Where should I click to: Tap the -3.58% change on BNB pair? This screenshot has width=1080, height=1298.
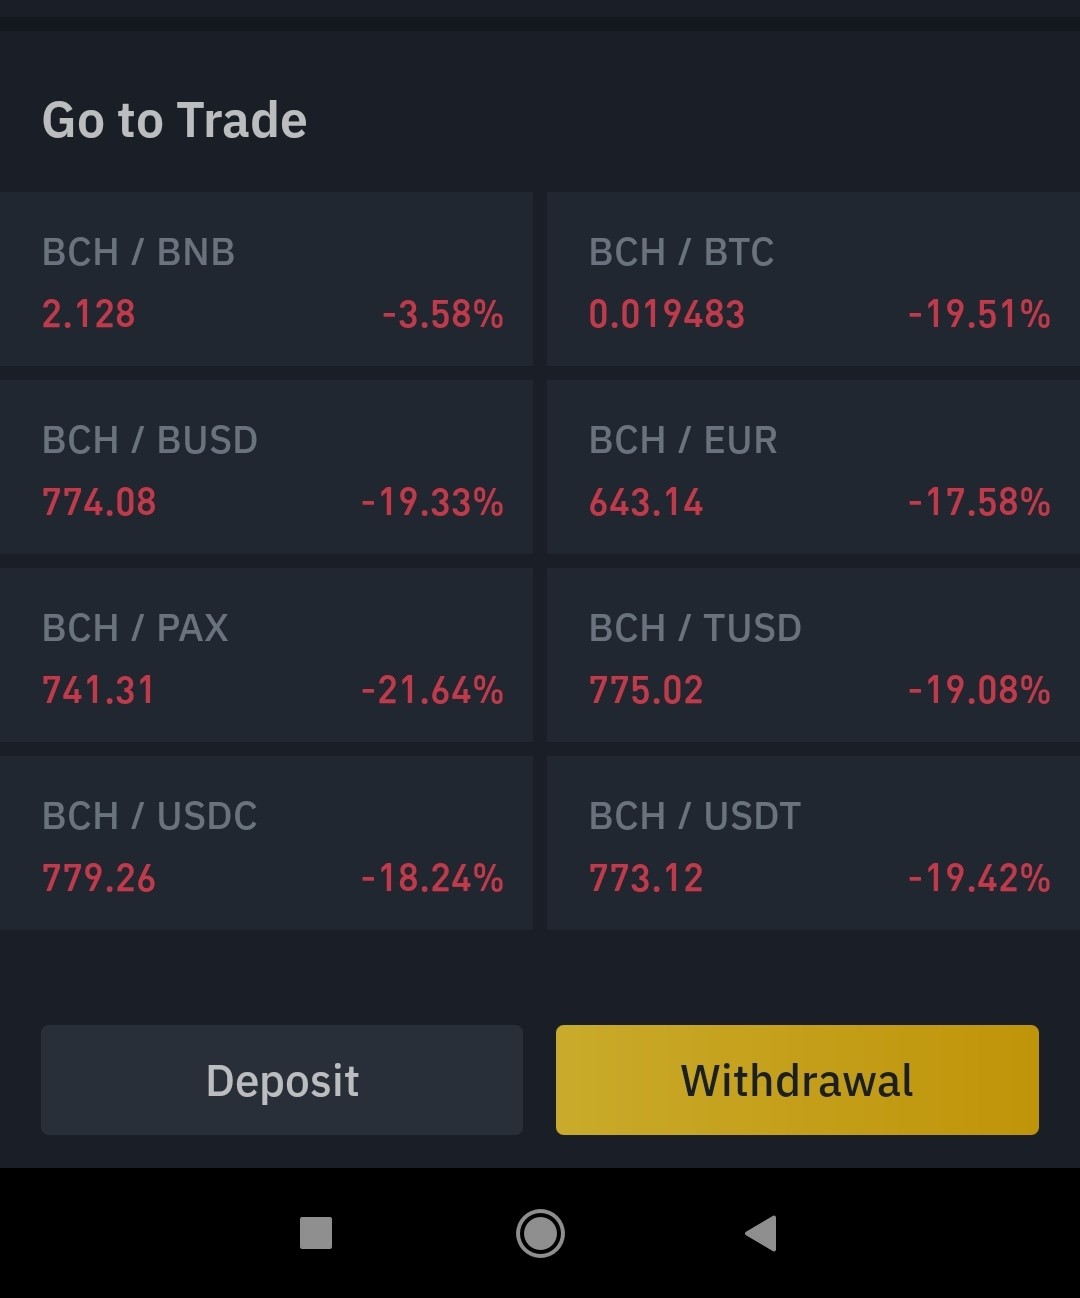(443, 314)
